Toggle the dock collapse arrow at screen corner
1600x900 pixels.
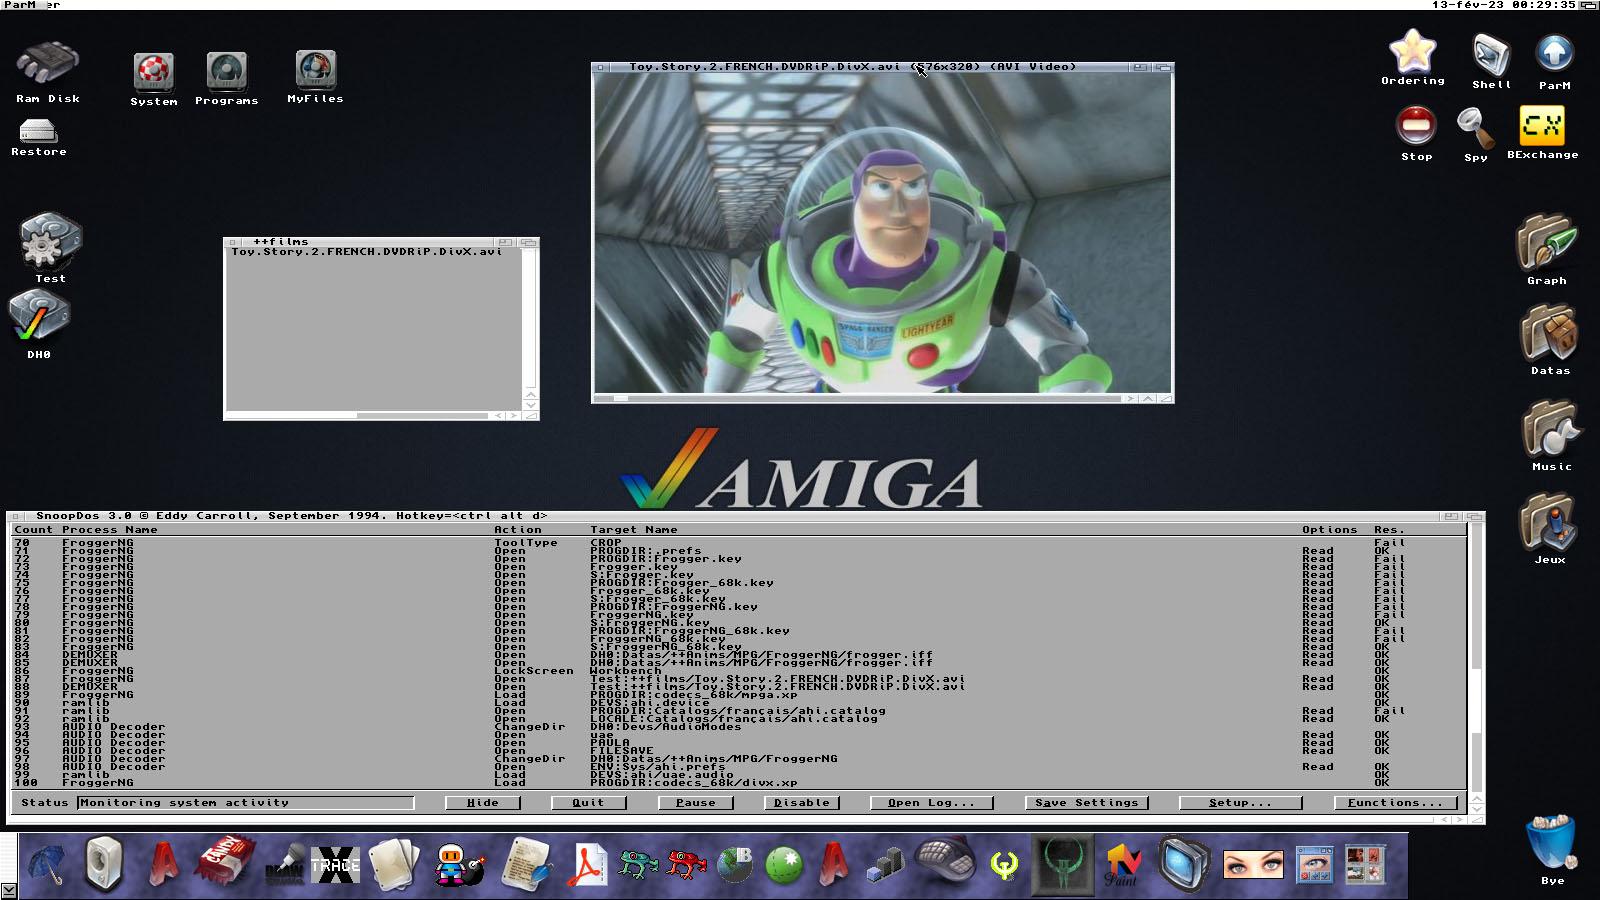click(8, 890)
